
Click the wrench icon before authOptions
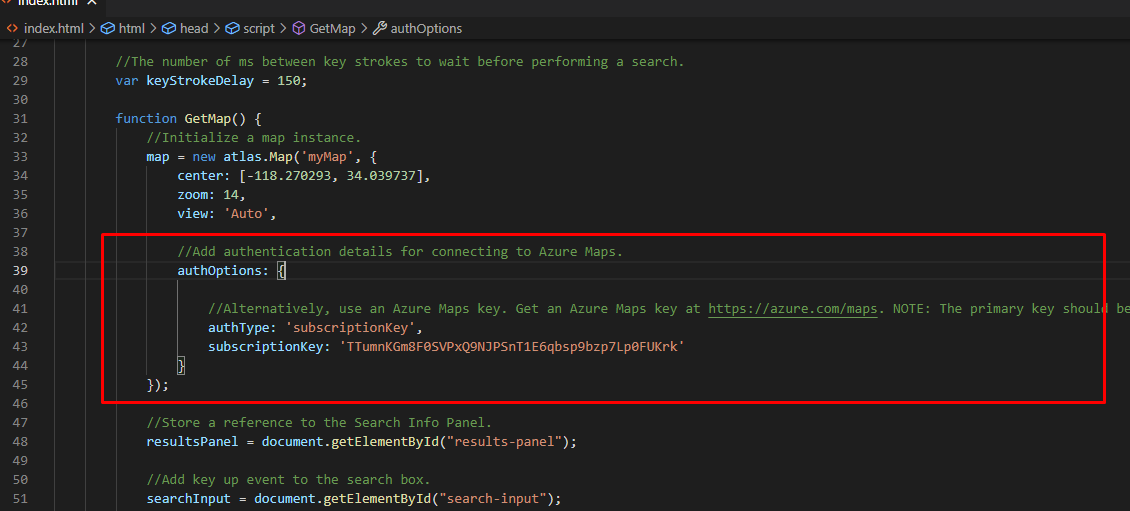[379, 29]
